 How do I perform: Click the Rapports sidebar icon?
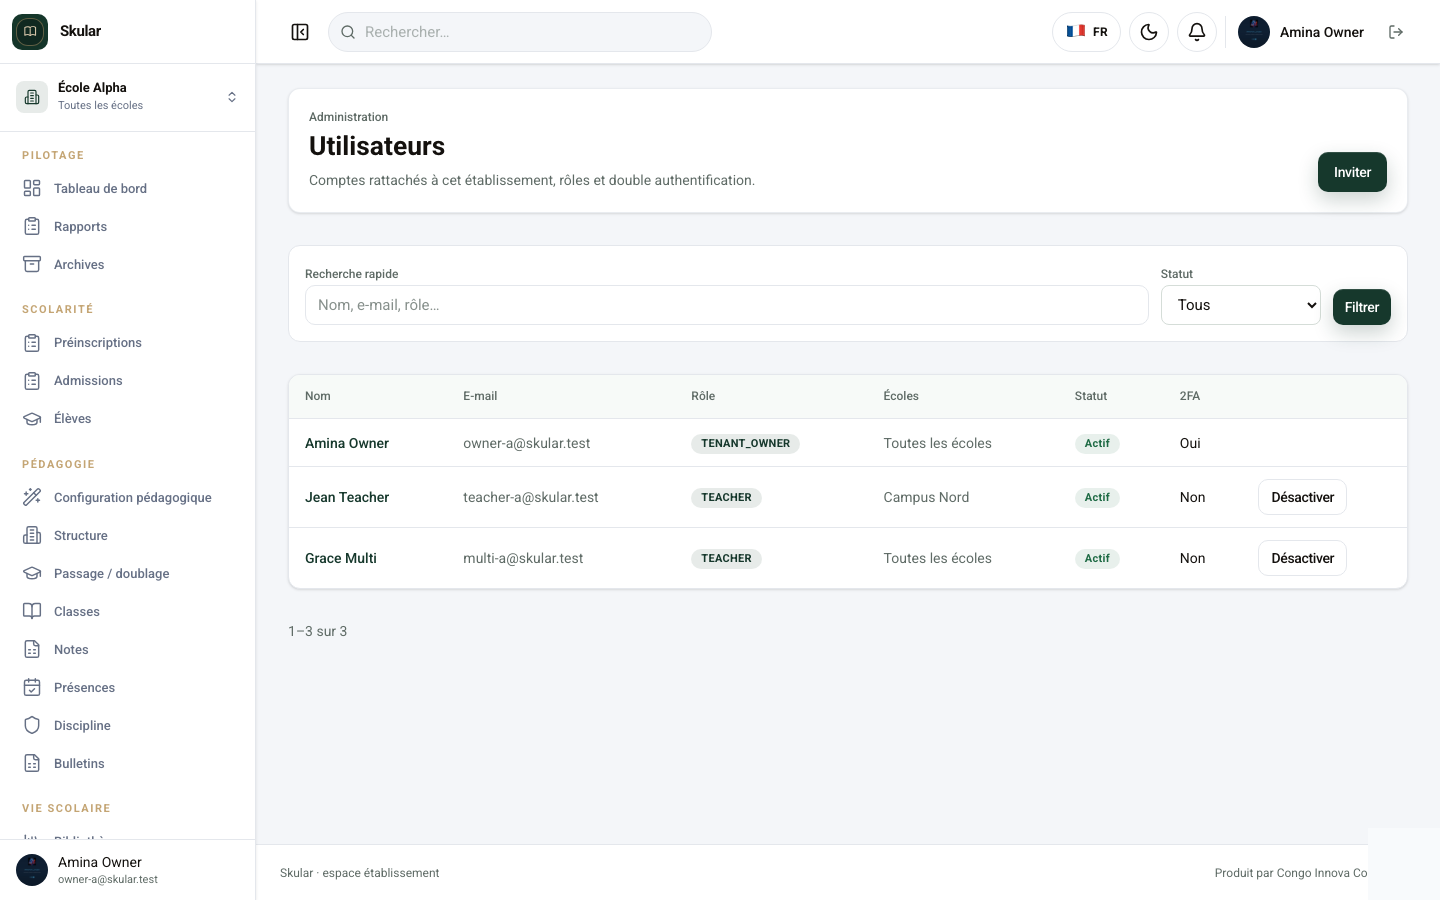click(x=32, y=226)
